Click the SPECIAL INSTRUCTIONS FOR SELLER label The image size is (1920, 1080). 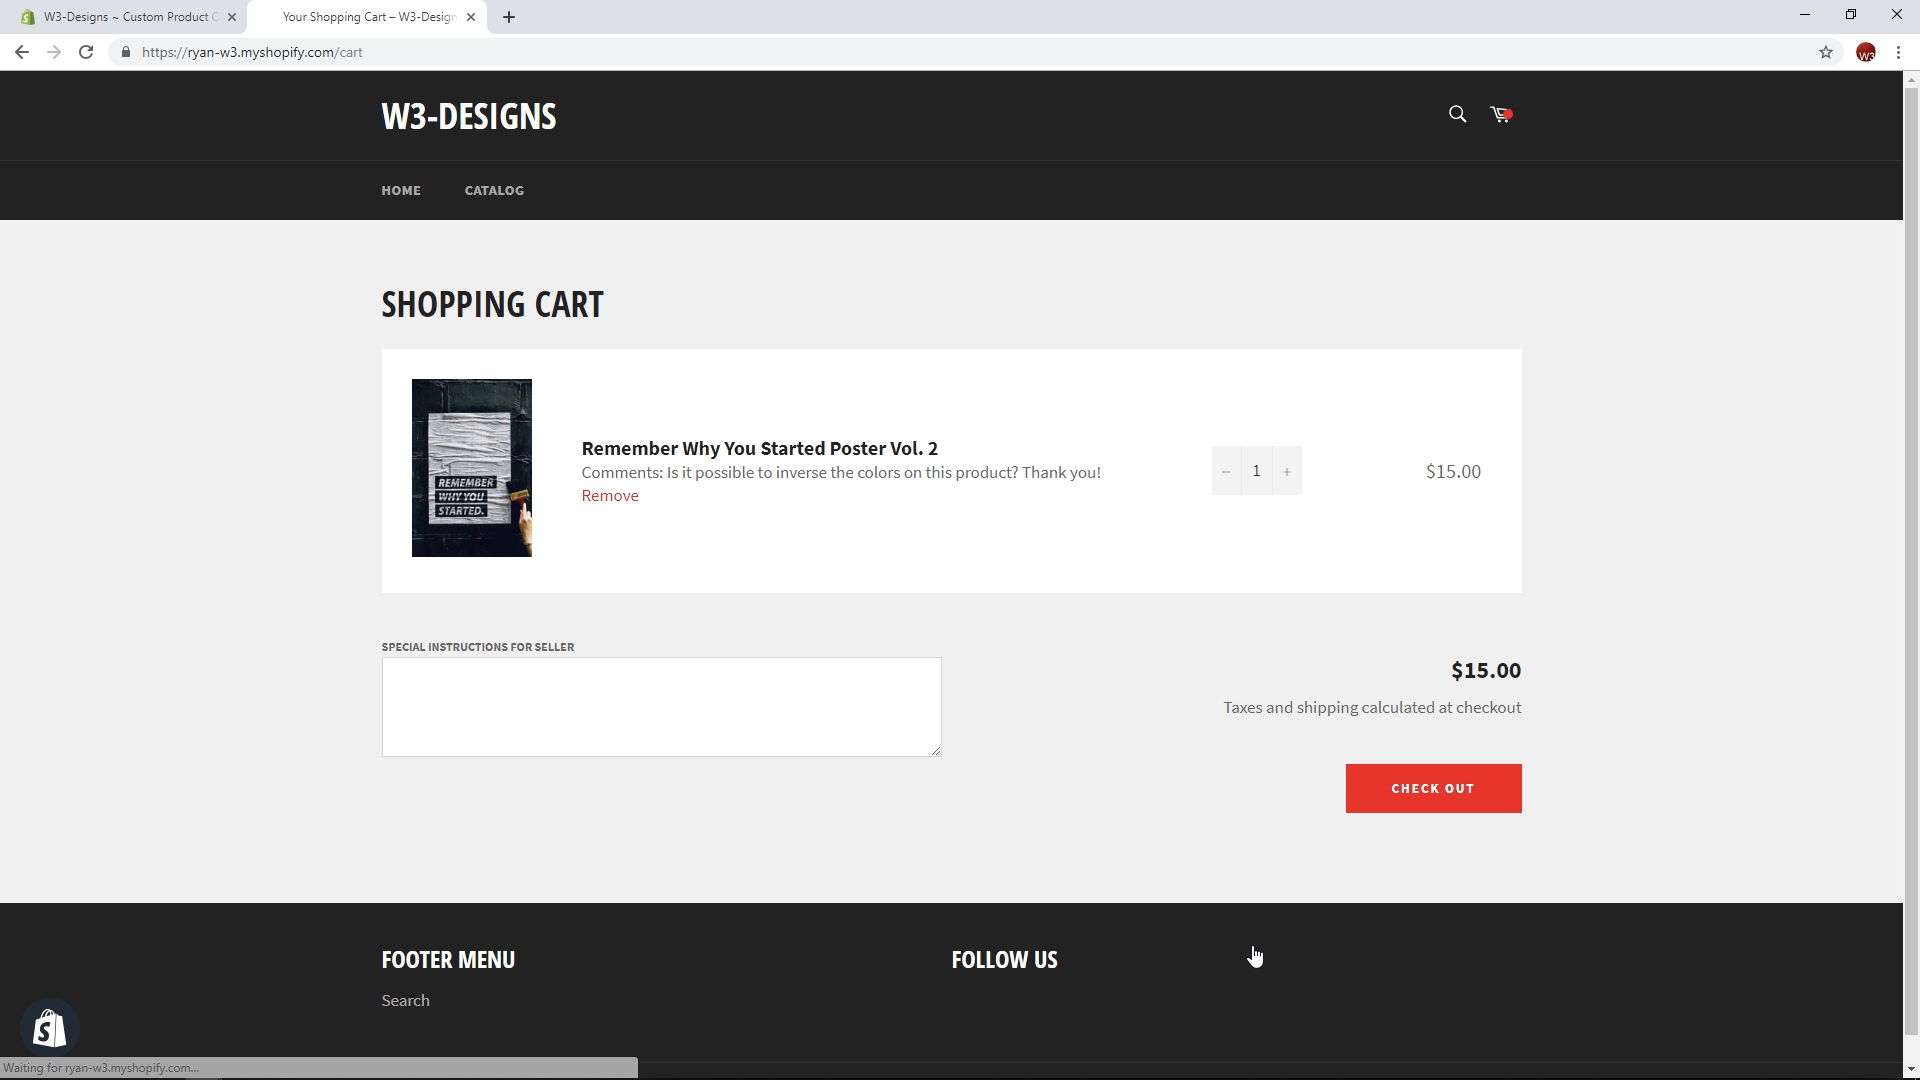point(478,647)
